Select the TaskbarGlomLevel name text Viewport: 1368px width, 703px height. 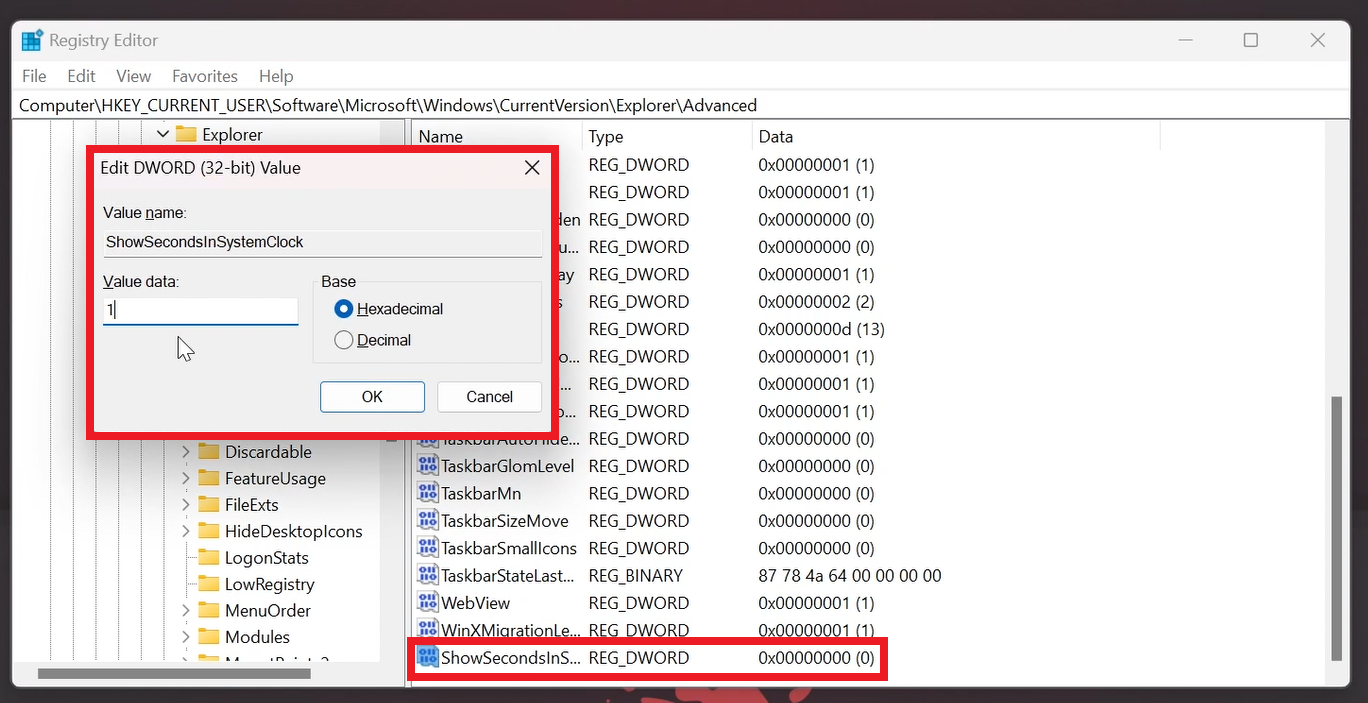508,466
